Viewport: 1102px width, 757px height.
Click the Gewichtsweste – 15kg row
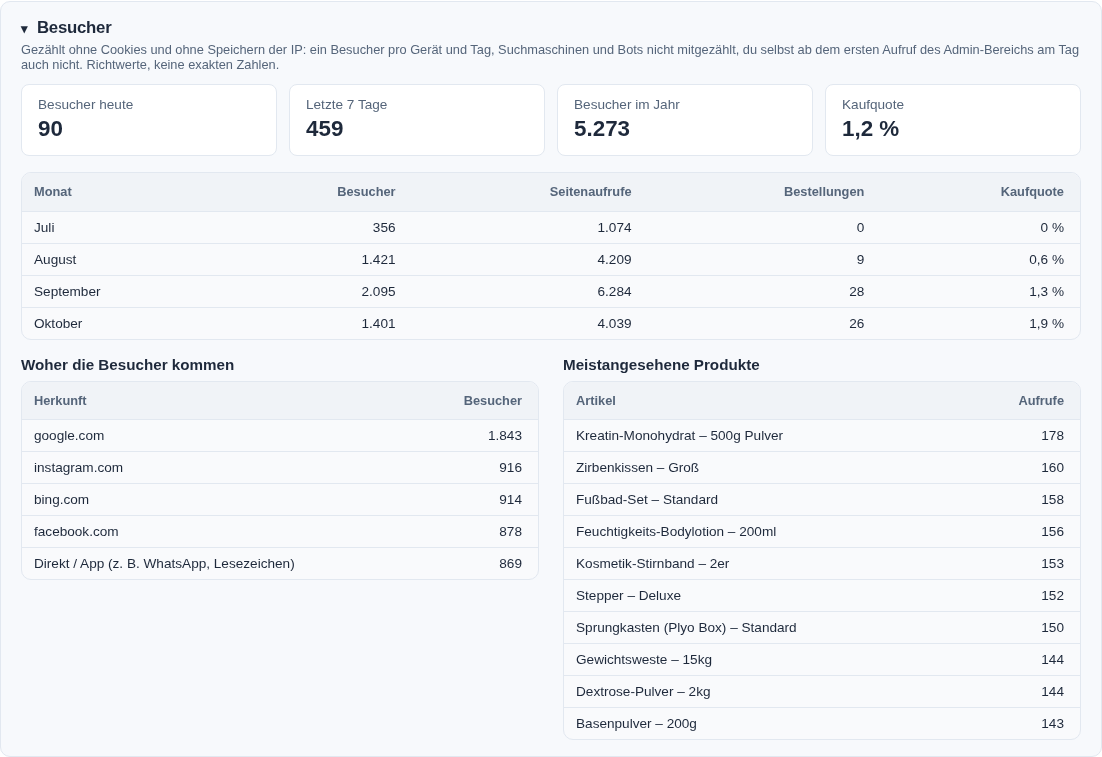click(822, 659)
